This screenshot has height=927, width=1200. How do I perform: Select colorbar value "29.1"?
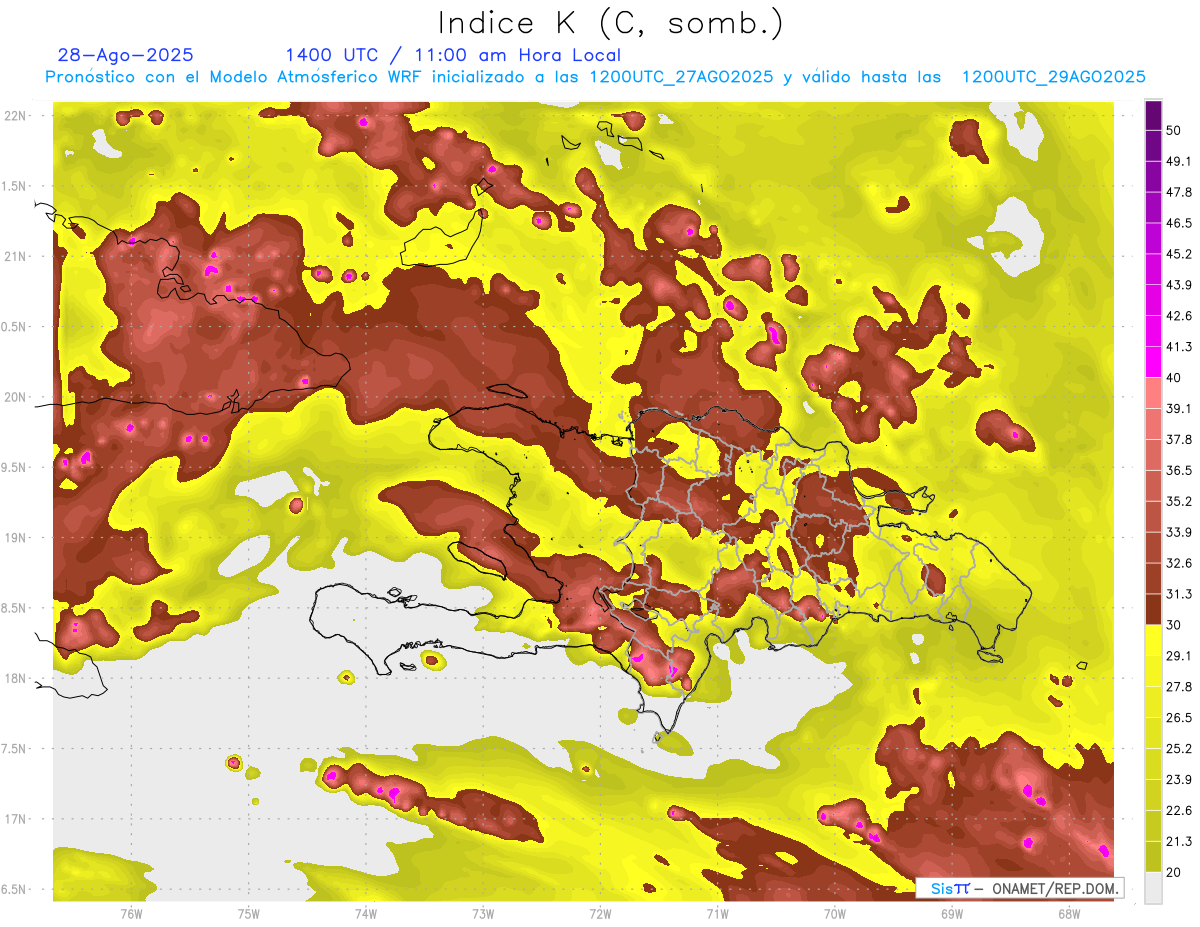[x=1180, y=656]
